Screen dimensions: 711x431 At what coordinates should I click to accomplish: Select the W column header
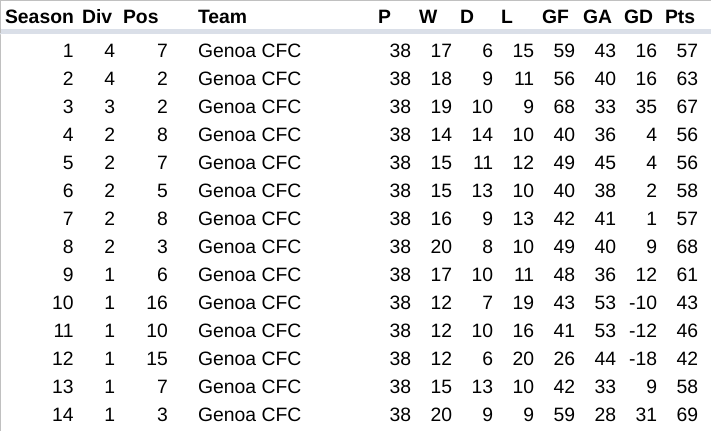click(x=428, y=17)
